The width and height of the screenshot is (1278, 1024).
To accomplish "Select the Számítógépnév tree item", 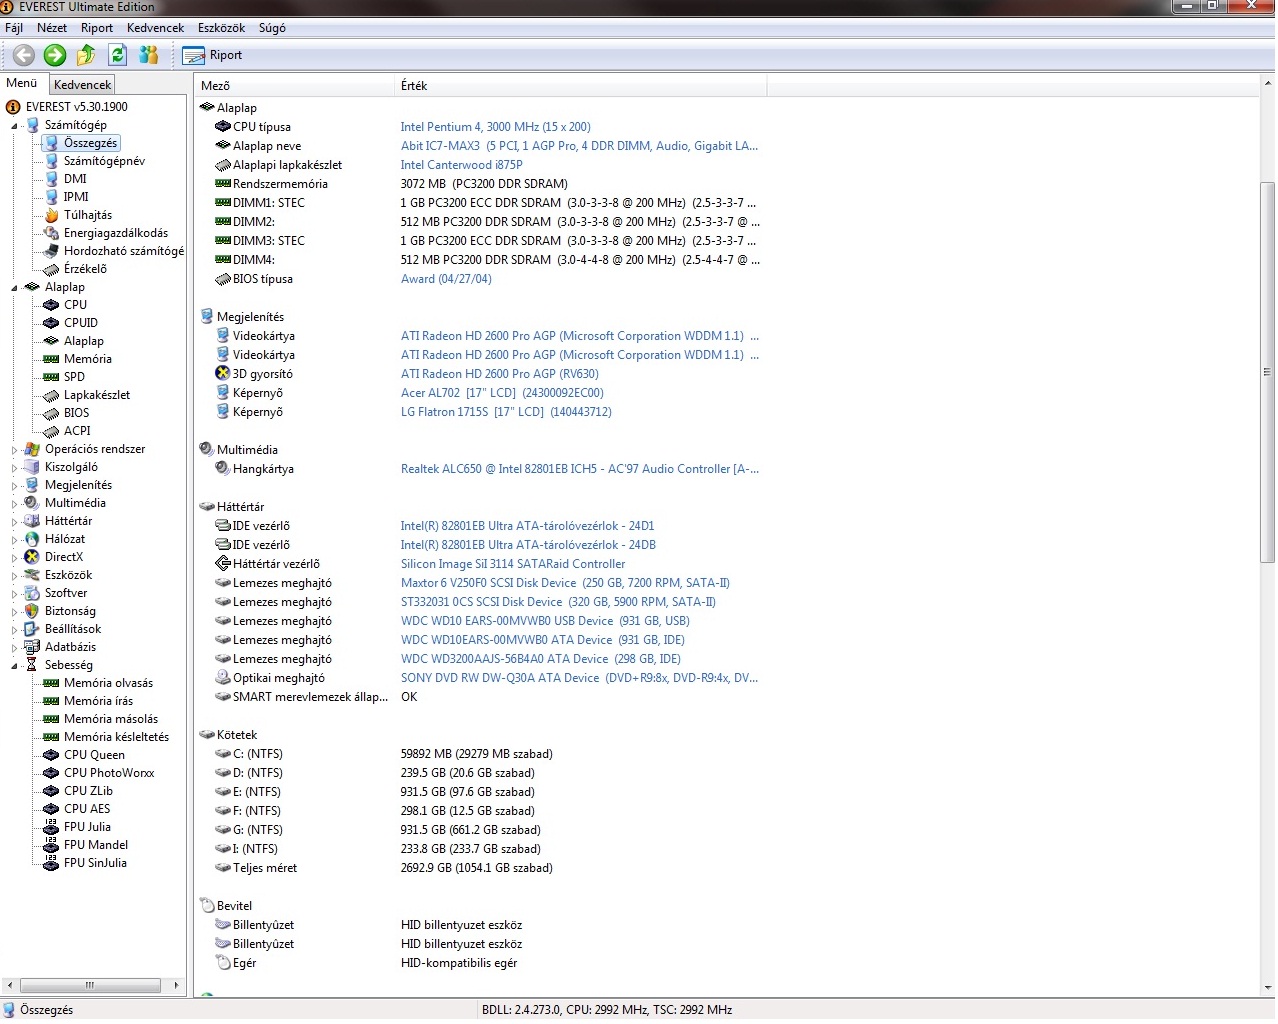I will 104,161.
